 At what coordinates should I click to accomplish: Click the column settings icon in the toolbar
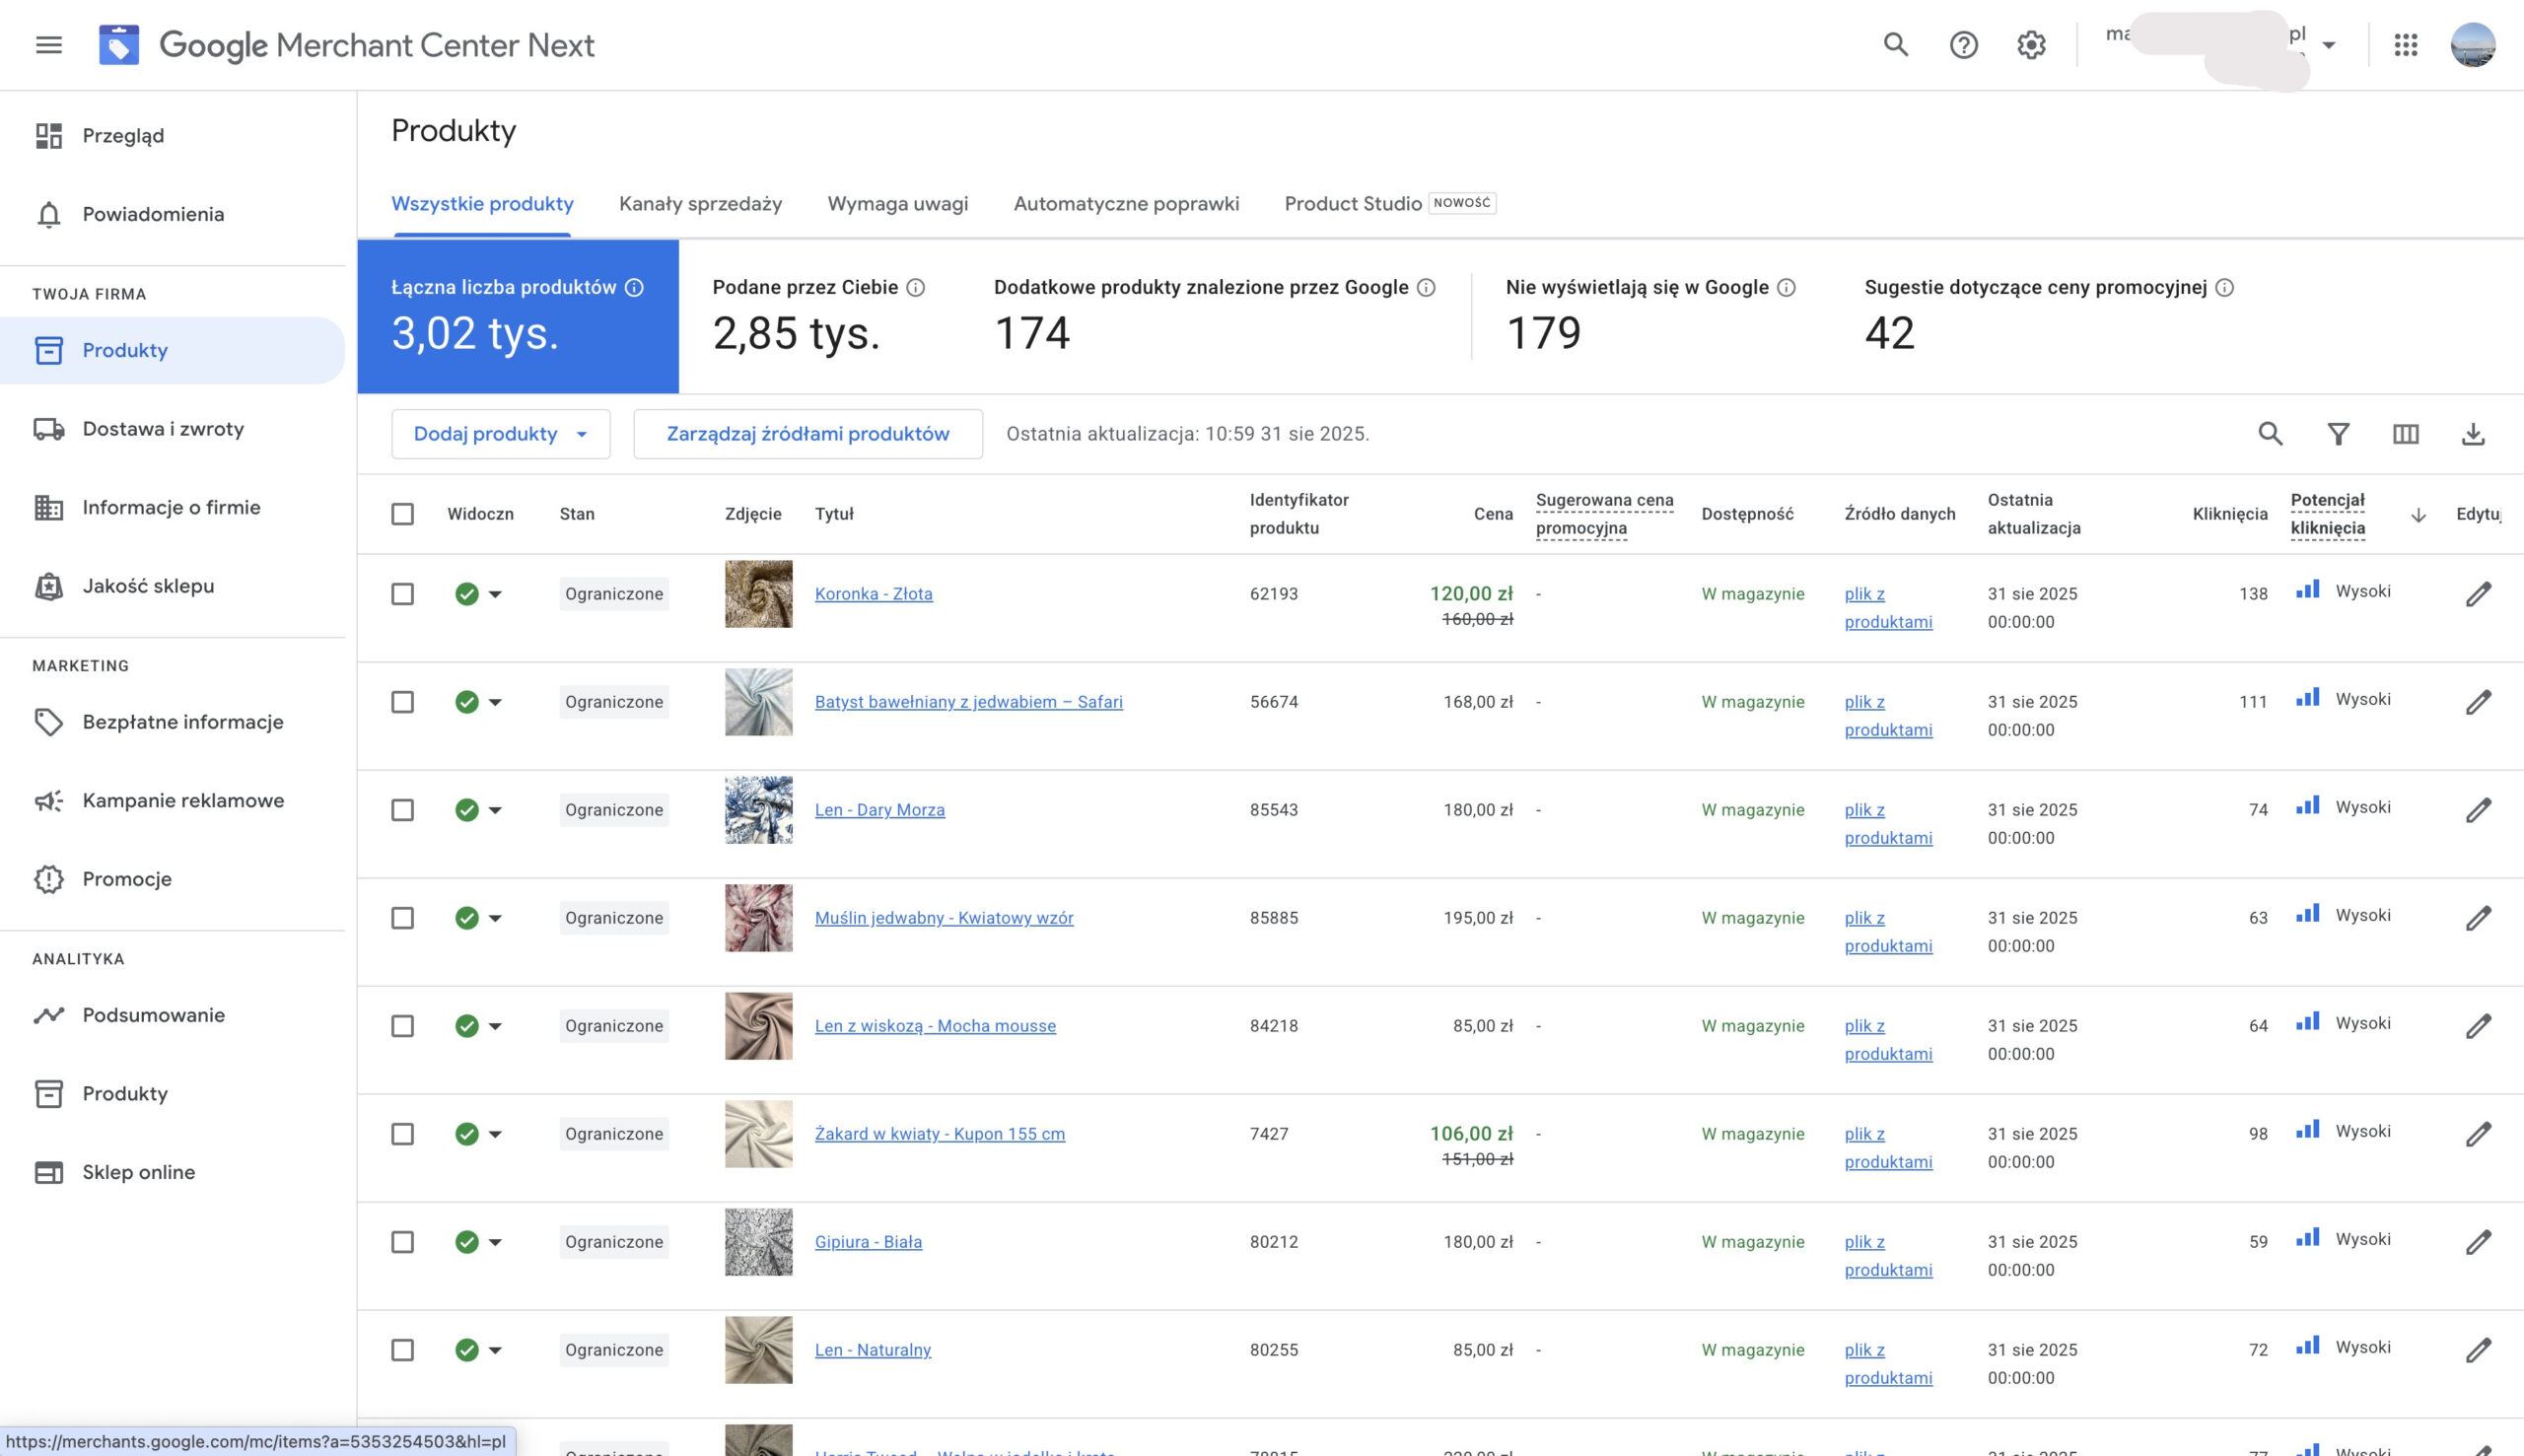[x=2405, y=434]
